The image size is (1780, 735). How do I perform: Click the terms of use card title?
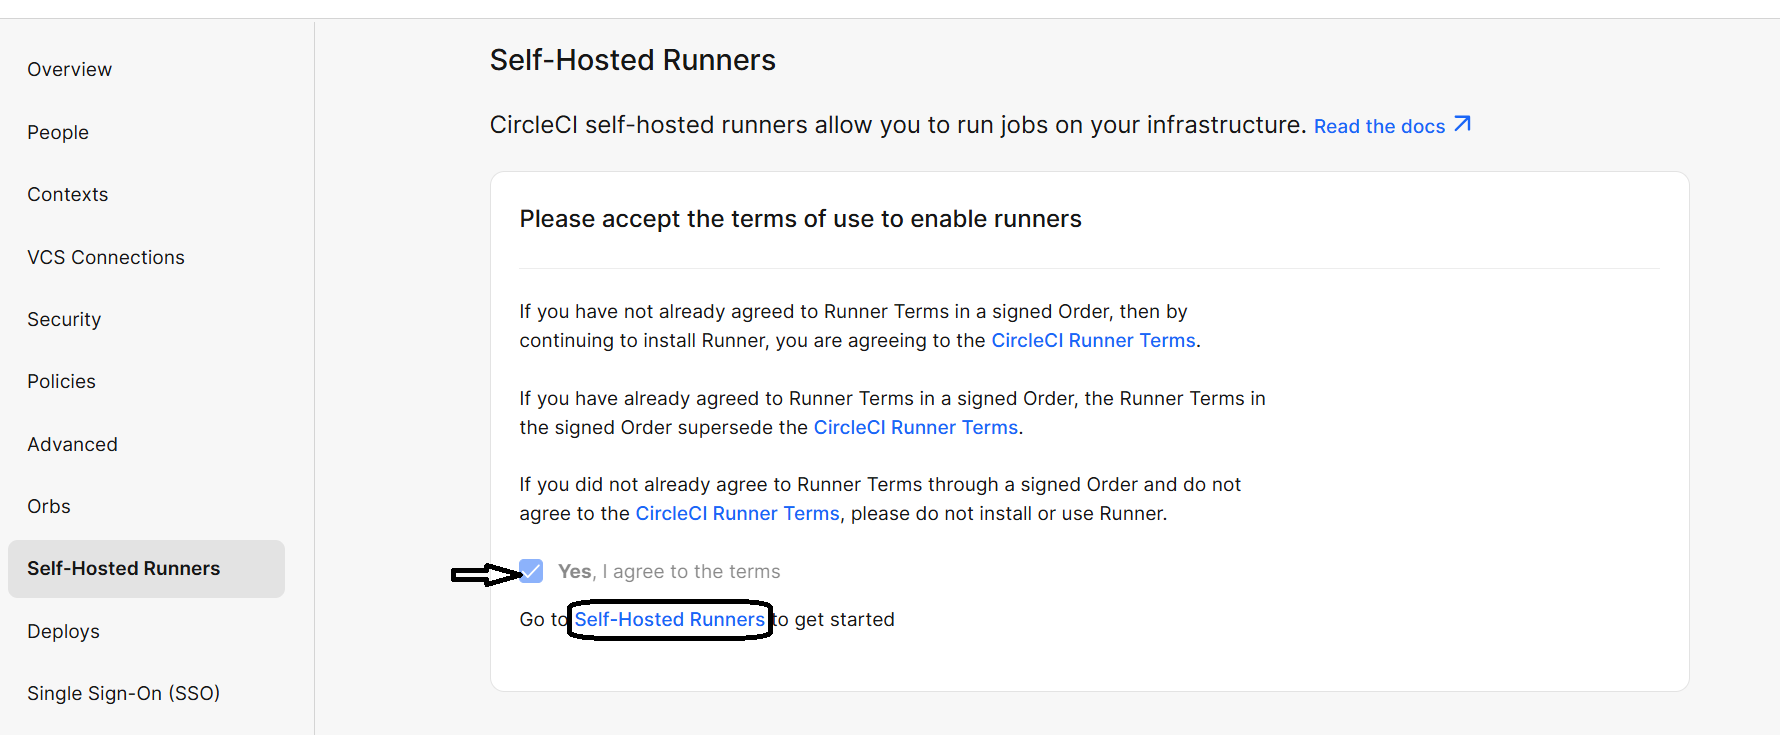[800, 218]
